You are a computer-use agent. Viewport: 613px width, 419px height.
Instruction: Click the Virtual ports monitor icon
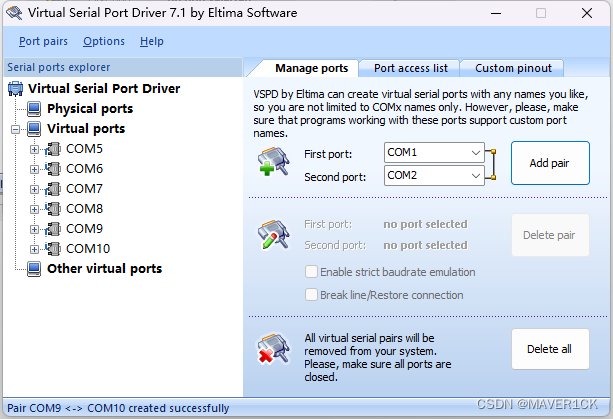(x=34, y=129)
